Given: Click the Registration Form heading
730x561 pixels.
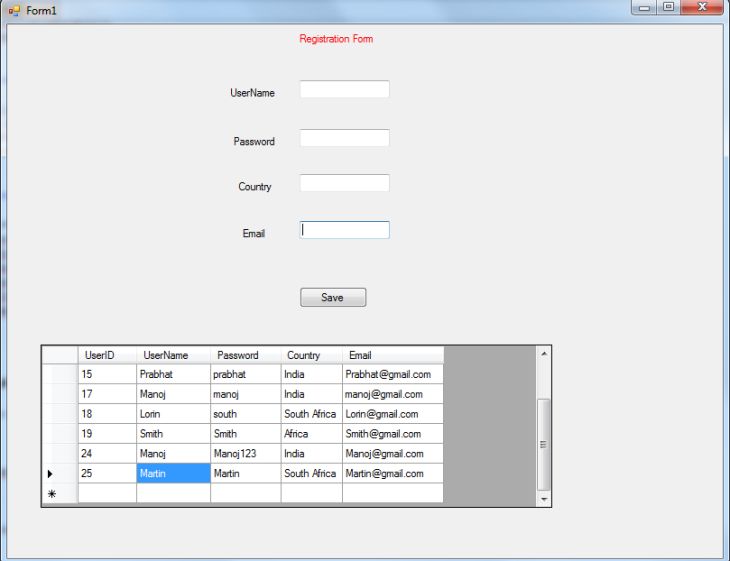Looking at the screenshot, I should click(336, 39).
